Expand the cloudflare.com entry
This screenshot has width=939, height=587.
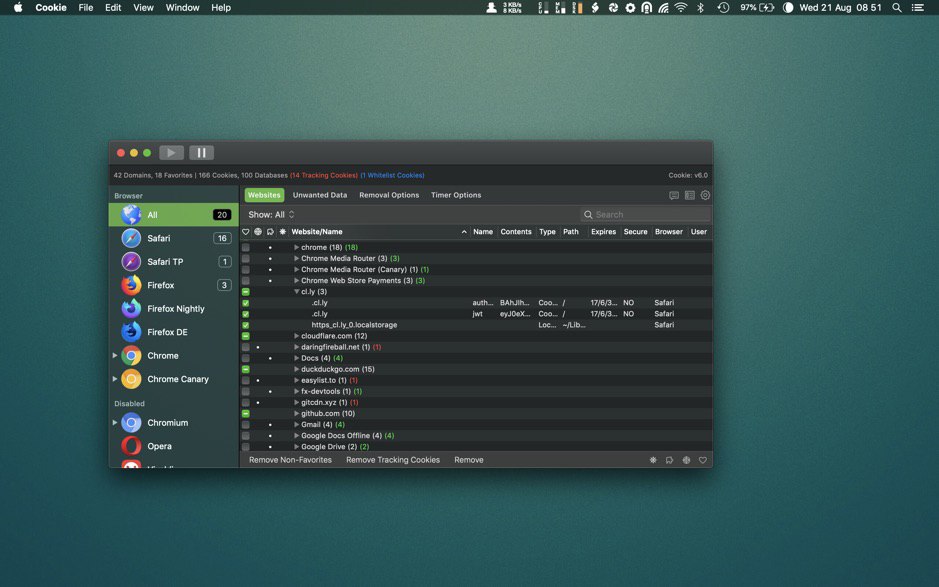(296, 336)
